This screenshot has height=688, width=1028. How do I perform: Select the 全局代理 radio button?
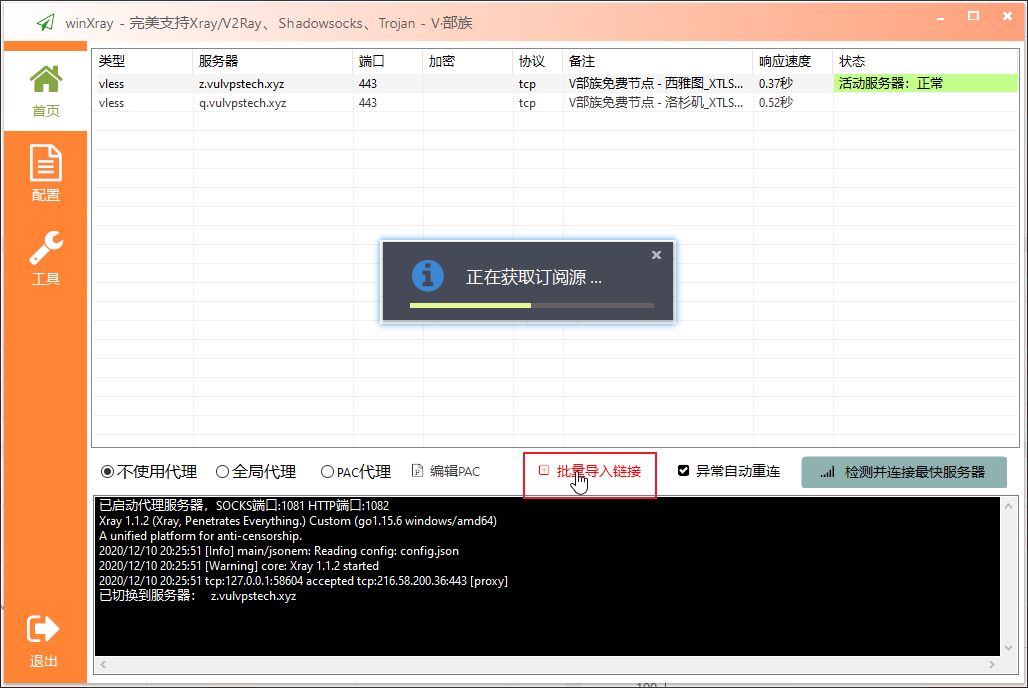[x=222, y=472]
